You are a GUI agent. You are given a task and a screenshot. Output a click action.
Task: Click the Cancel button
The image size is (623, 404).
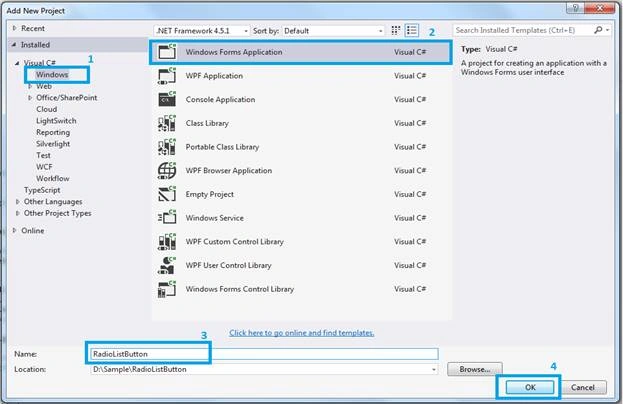click(x=582, y=387)
